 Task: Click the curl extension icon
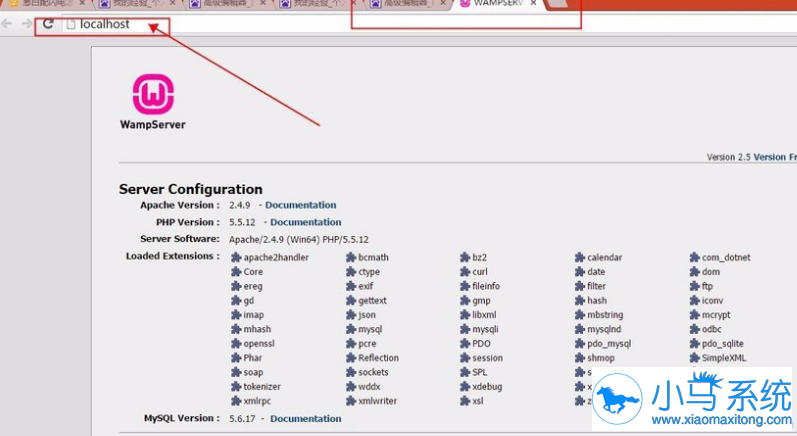tap(465, 271)
